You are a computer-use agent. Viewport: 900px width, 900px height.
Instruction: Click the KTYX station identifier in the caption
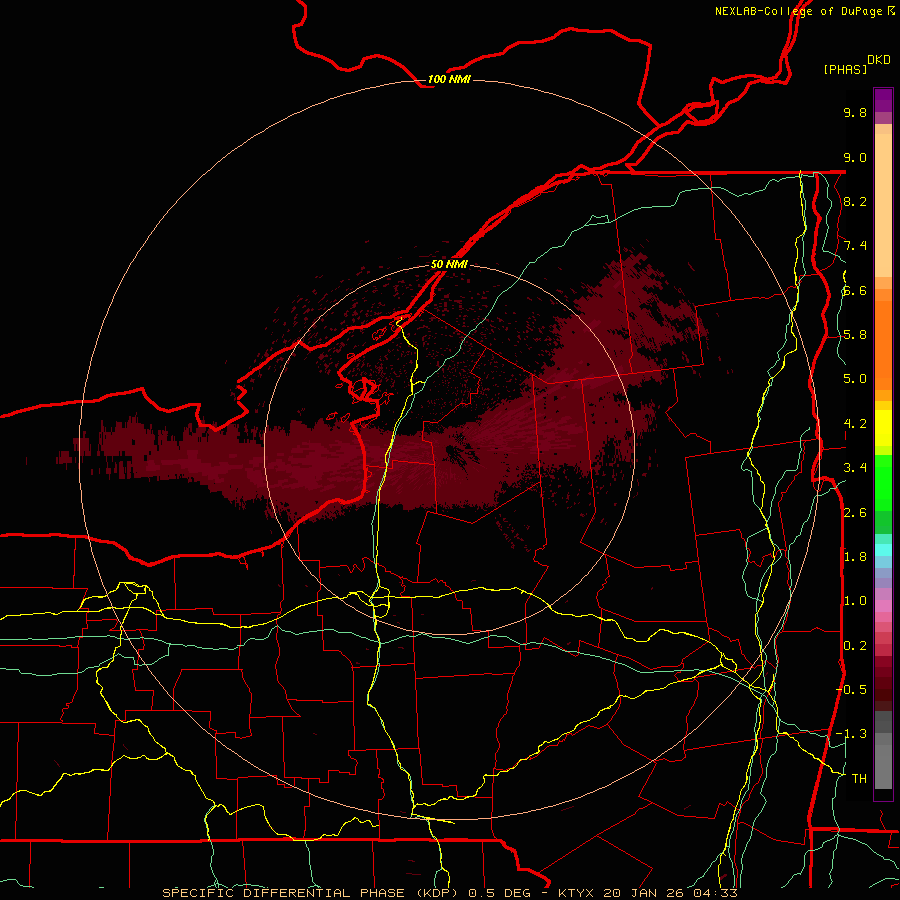575,893
